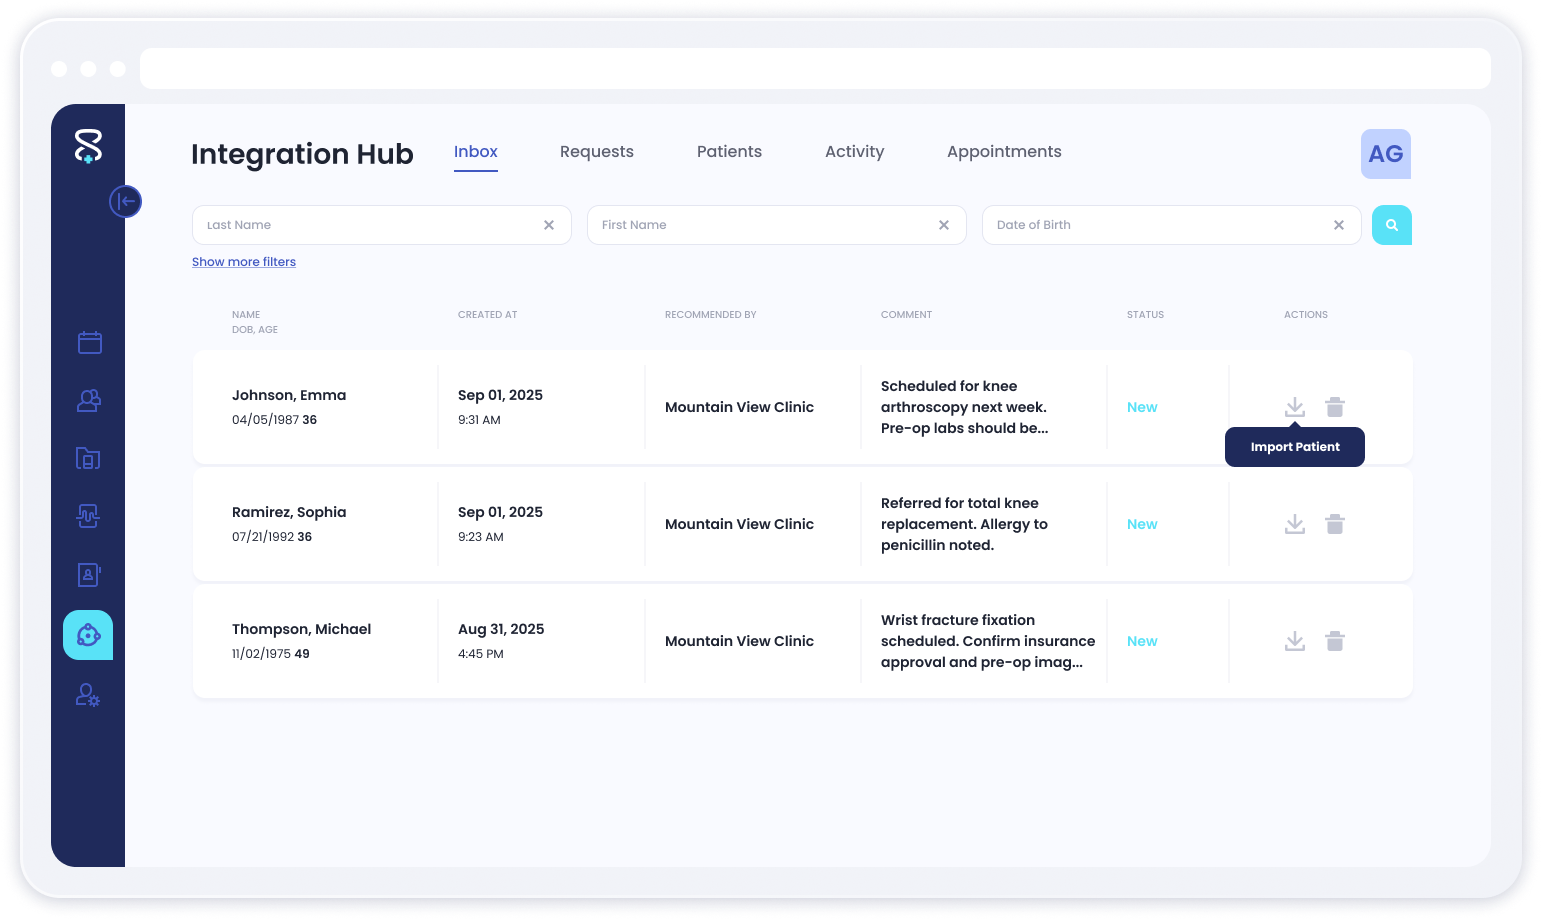
Task: Click the cyan search icon button
Action: (1392, 225)
